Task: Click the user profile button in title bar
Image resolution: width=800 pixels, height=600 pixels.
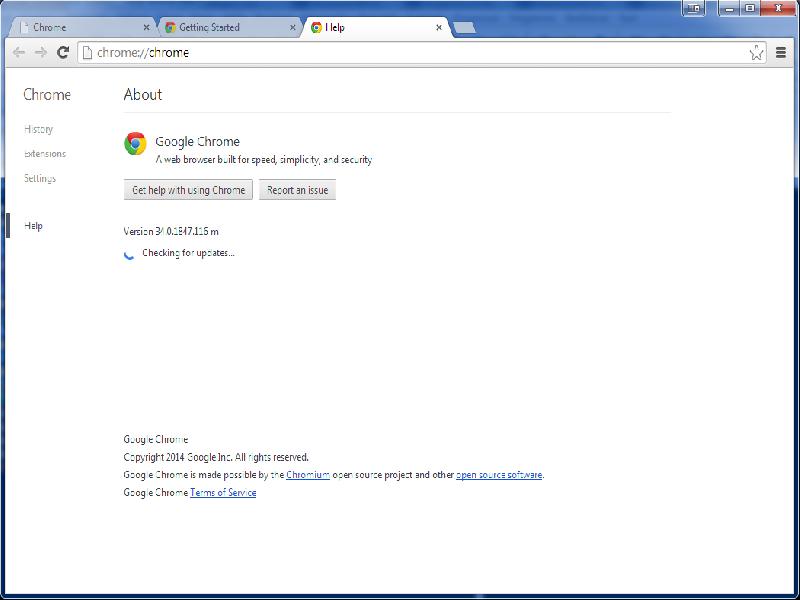Action: (693, 8)
